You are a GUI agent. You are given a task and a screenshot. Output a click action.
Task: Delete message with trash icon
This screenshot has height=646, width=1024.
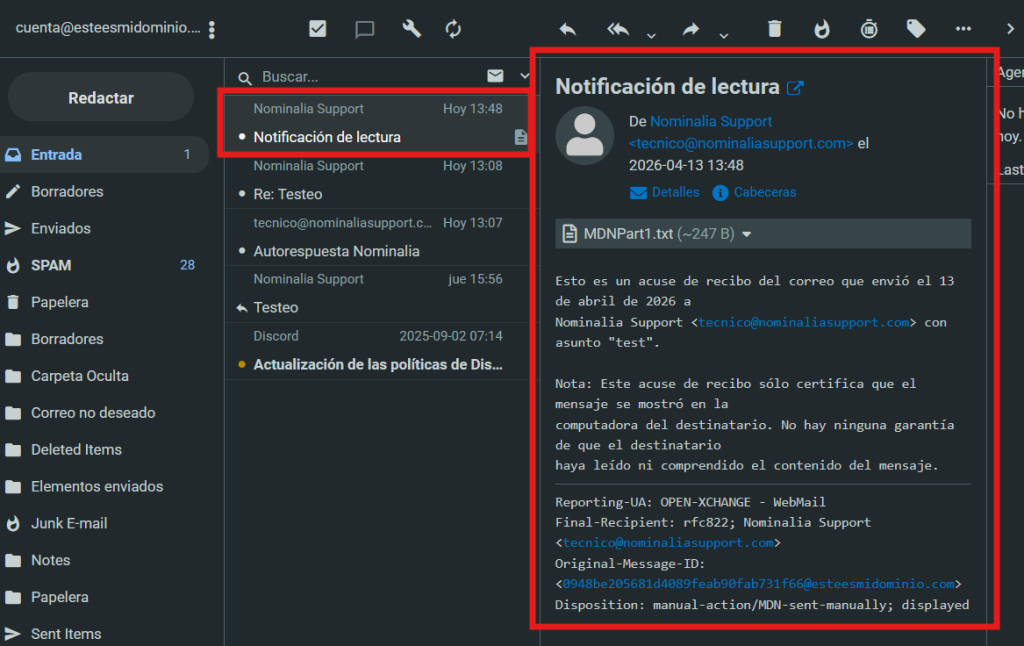[x=774, y=29]
